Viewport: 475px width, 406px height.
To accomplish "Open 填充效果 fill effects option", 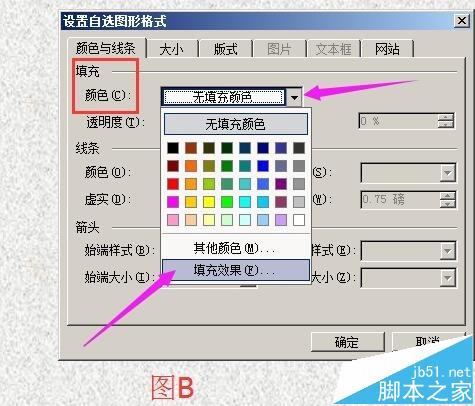I will coord(236,270).
